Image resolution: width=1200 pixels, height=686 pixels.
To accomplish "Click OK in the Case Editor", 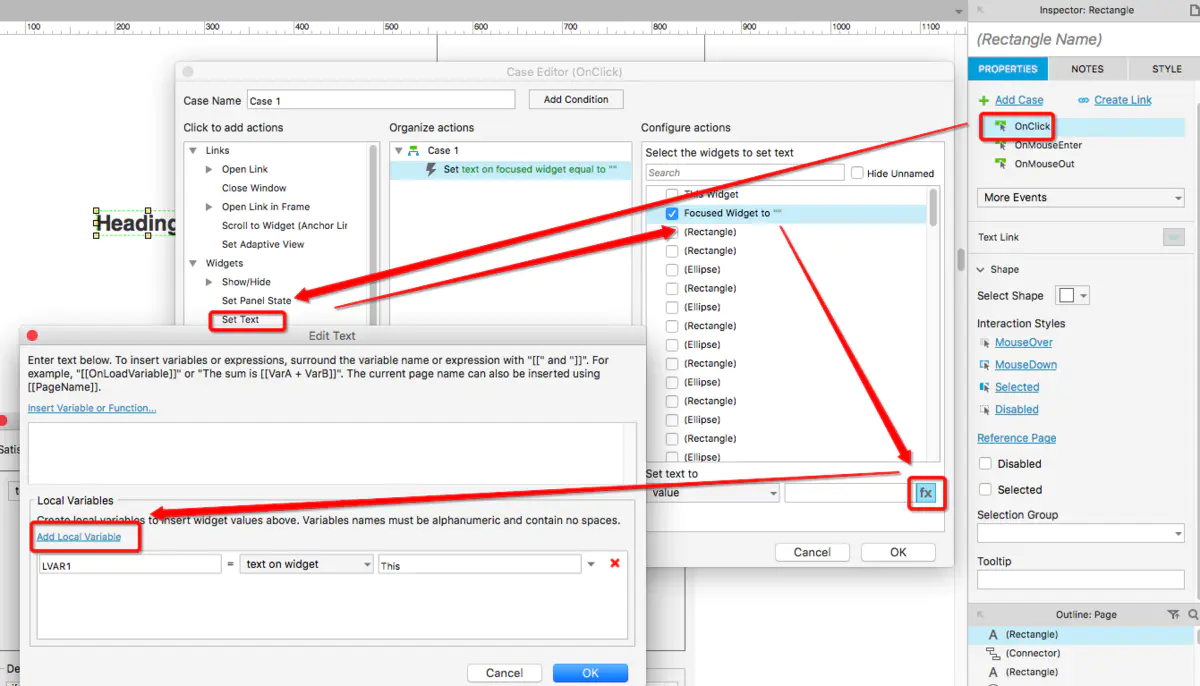I will tap(898, 552).
